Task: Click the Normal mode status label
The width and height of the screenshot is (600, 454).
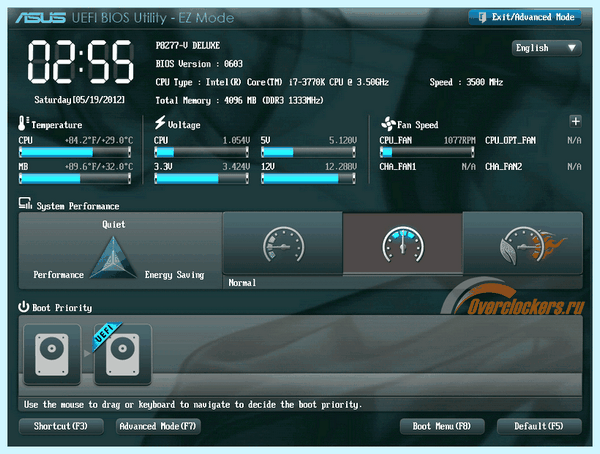Action: pyautogui.click(x=242, y=283)
